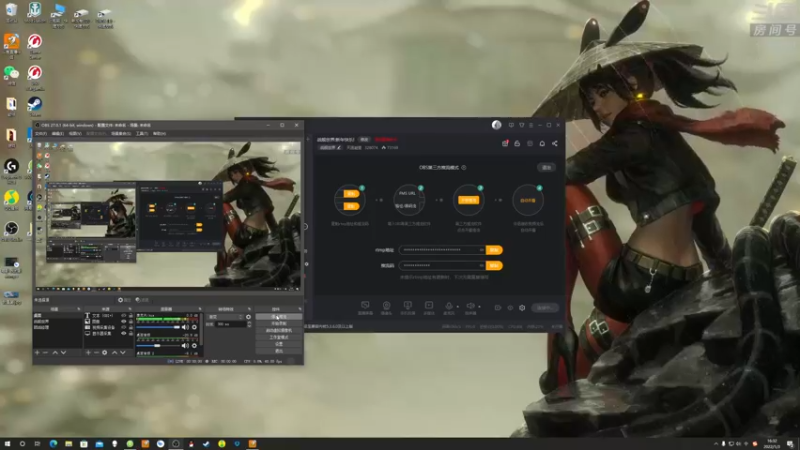Move the selected source down in OBS
Screen dimensions: 800x450
click(122, 353)
